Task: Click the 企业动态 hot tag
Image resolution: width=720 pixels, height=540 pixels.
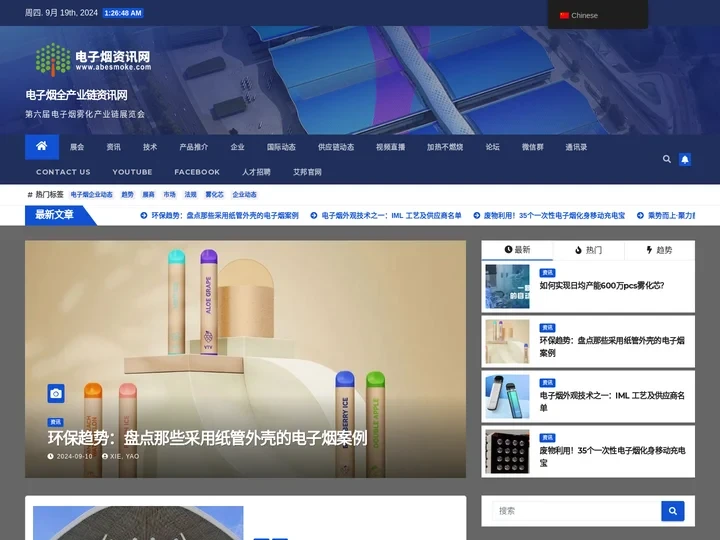Action: tap(244, 194)
